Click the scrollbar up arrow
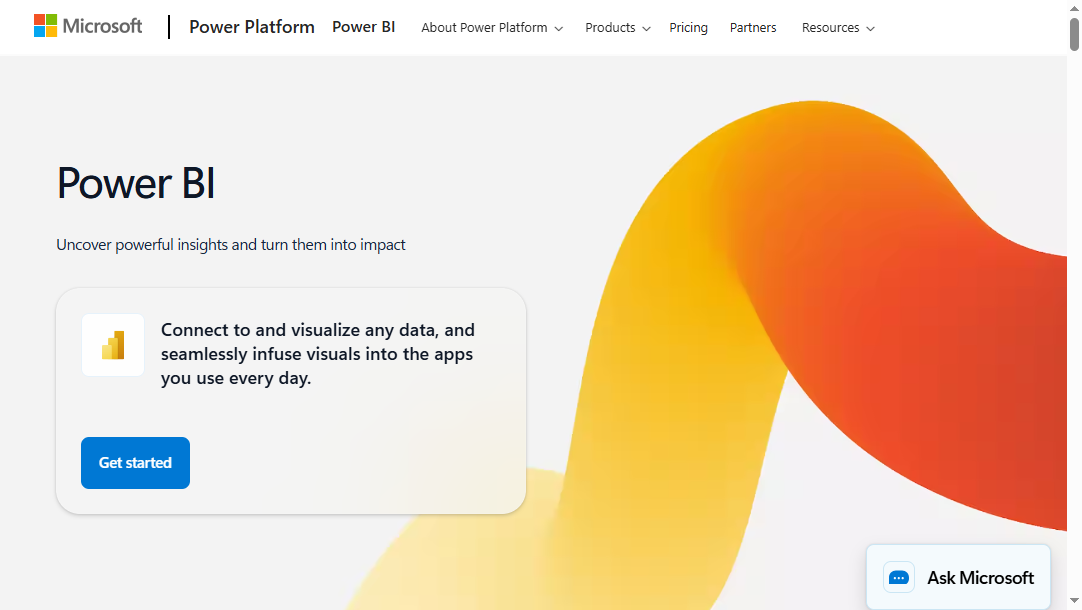 coord(1074,7)
